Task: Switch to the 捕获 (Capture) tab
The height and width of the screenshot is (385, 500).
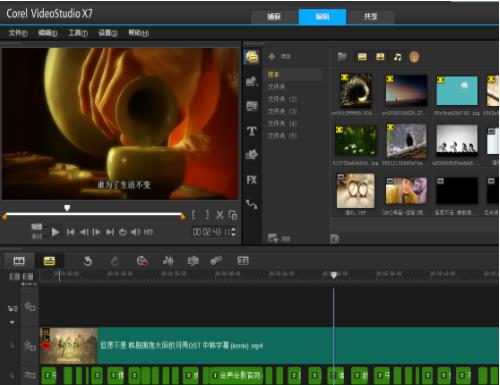Action: click(x=274, y=17)
